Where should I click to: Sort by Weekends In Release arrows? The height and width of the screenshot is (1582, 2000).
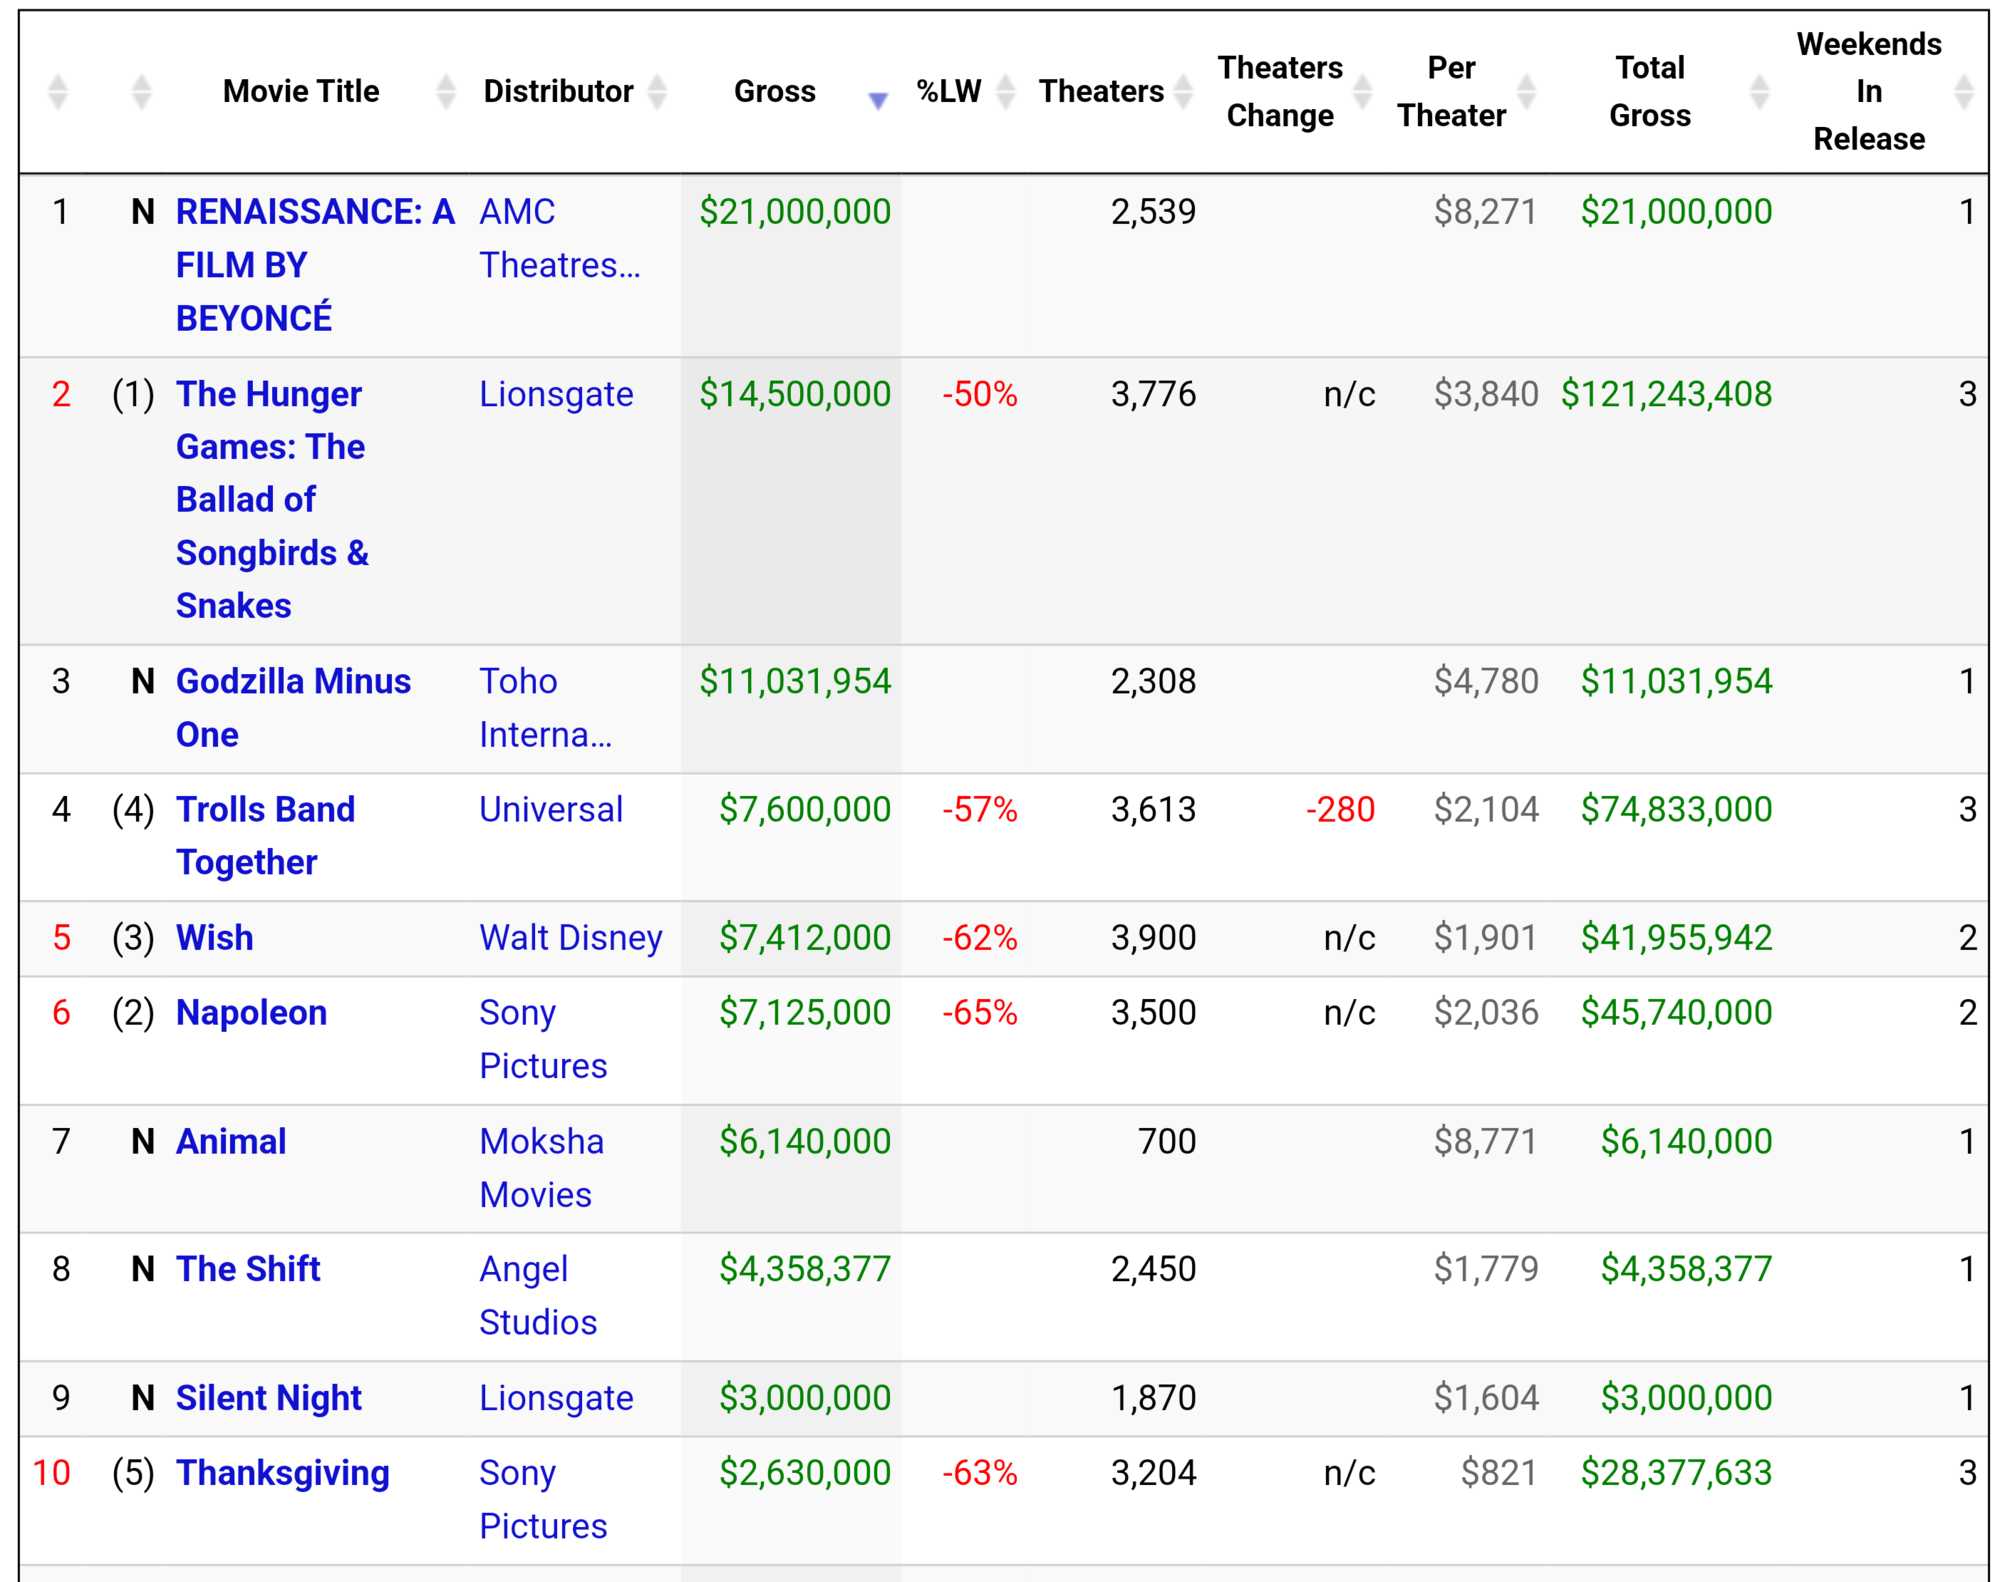[1963, 92]
